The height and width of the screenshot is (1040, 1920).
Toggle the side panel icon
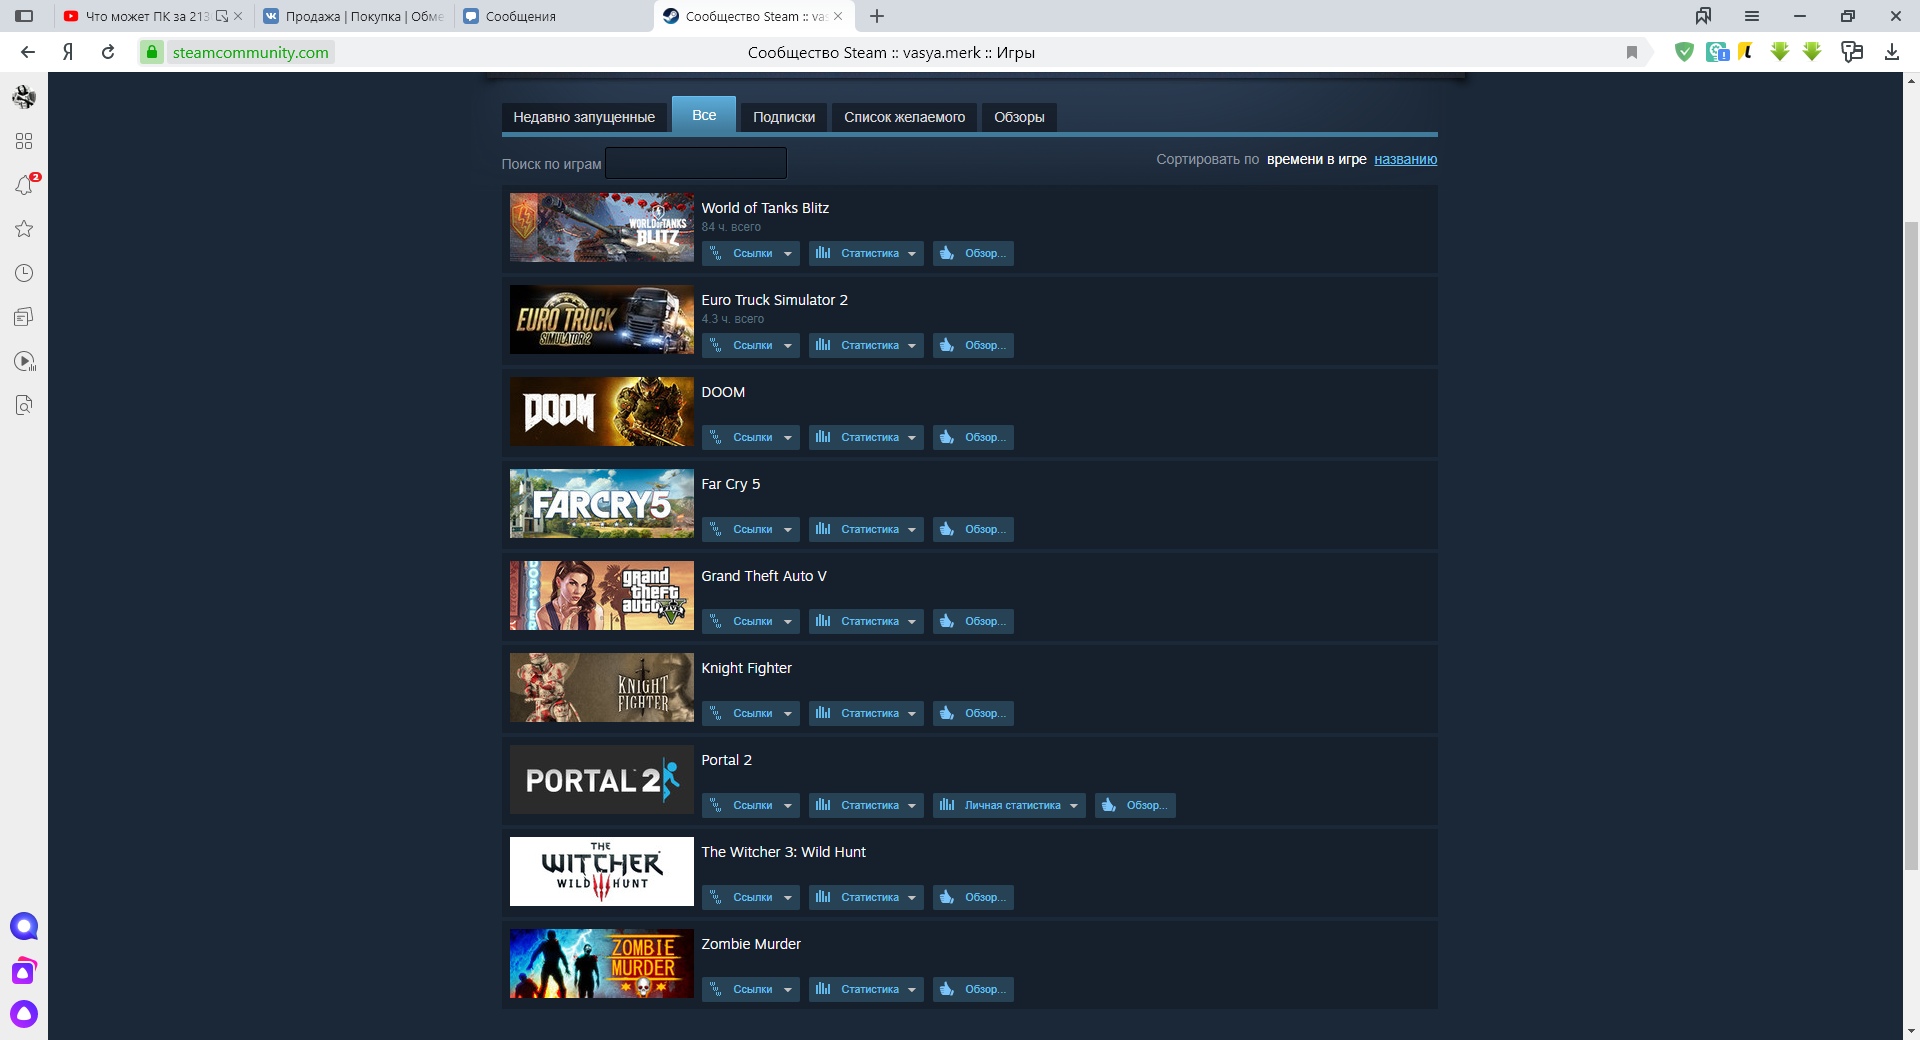coord(24,16)
